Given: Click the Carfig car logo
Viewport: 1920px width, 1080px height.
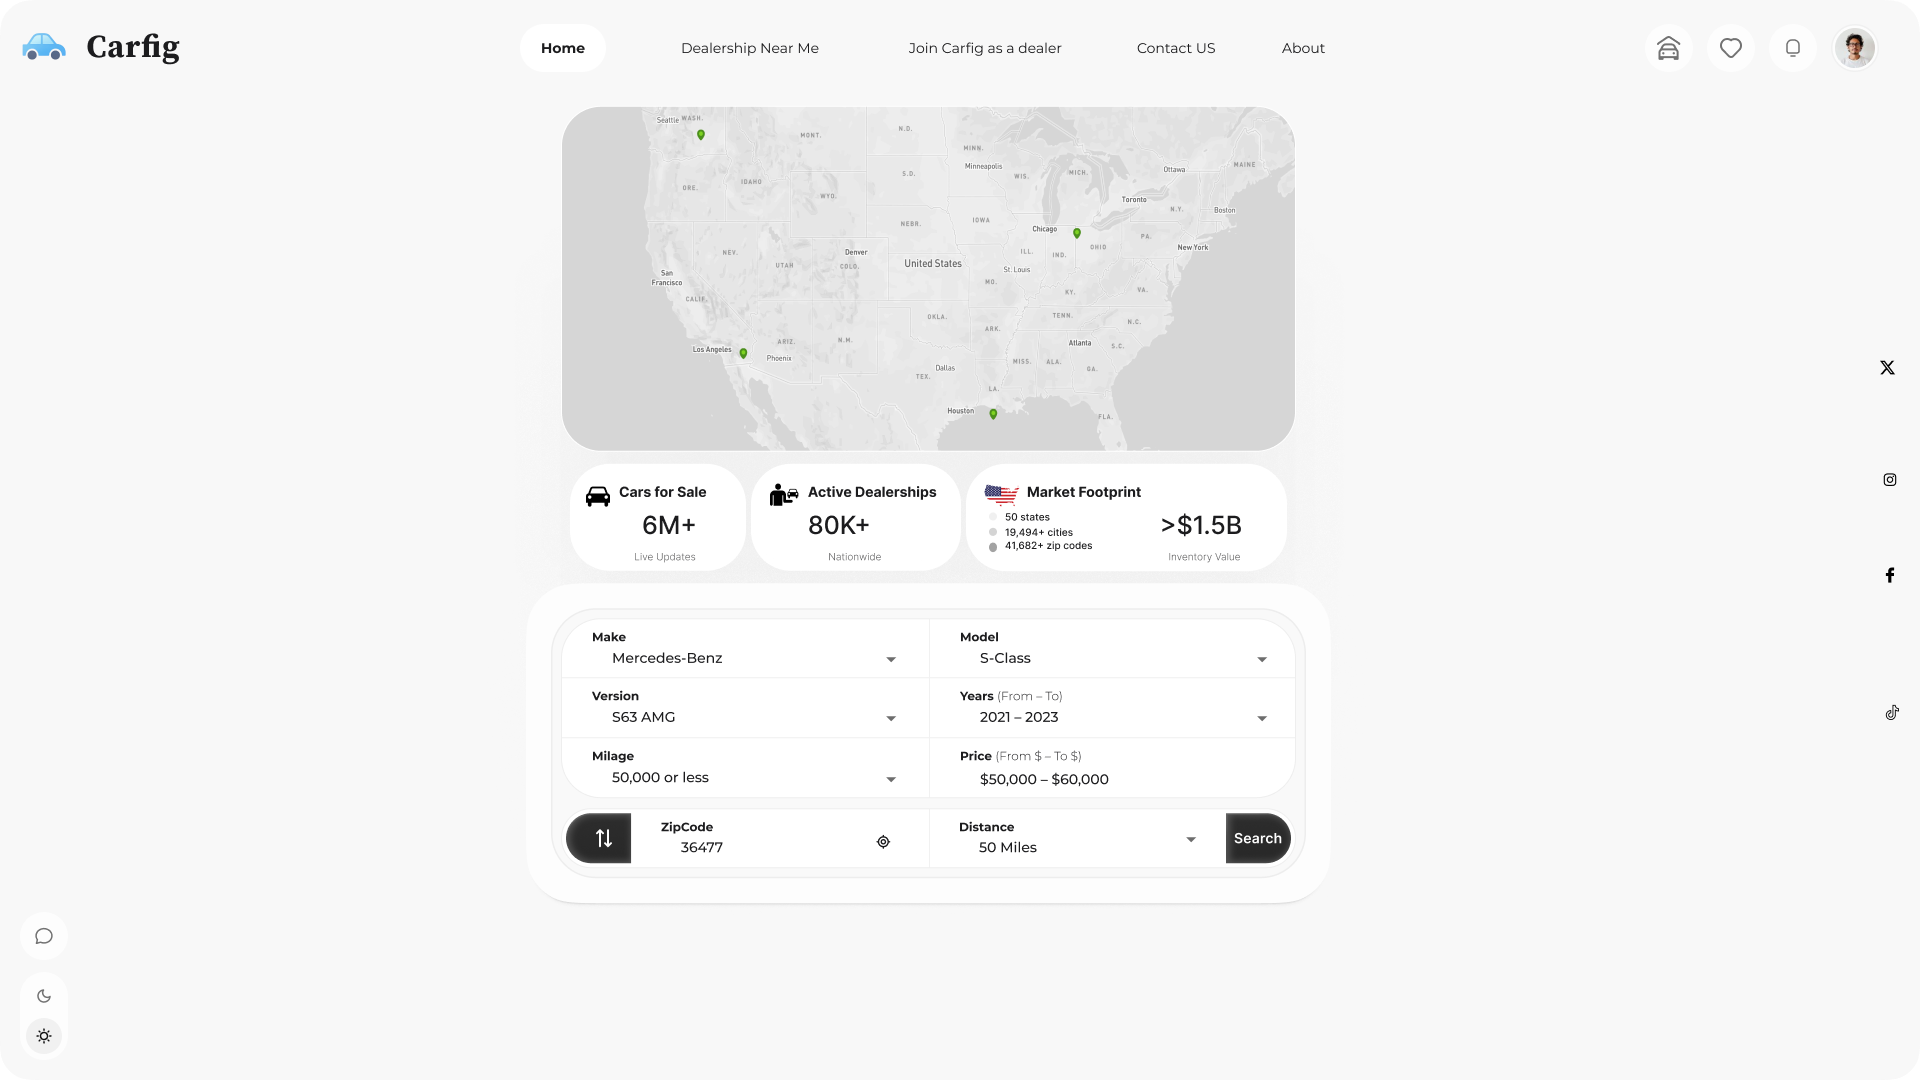Looking at the screenshot, I should coord(44,47).
